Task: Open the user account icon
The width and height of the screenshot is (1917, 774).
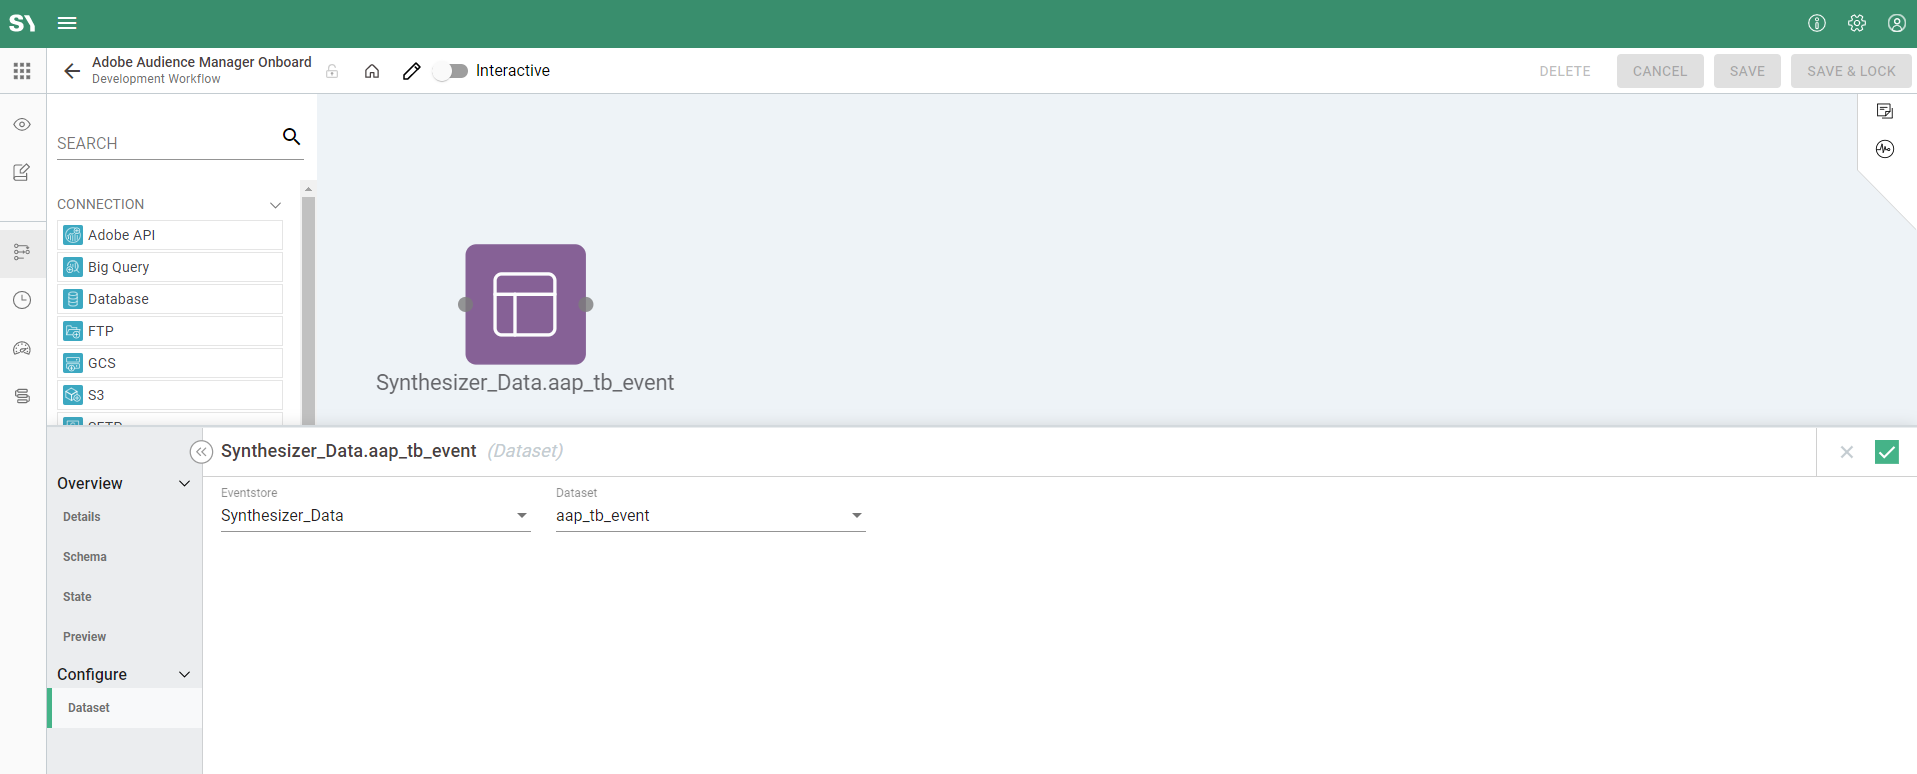Action: (x=1896, y=23)
